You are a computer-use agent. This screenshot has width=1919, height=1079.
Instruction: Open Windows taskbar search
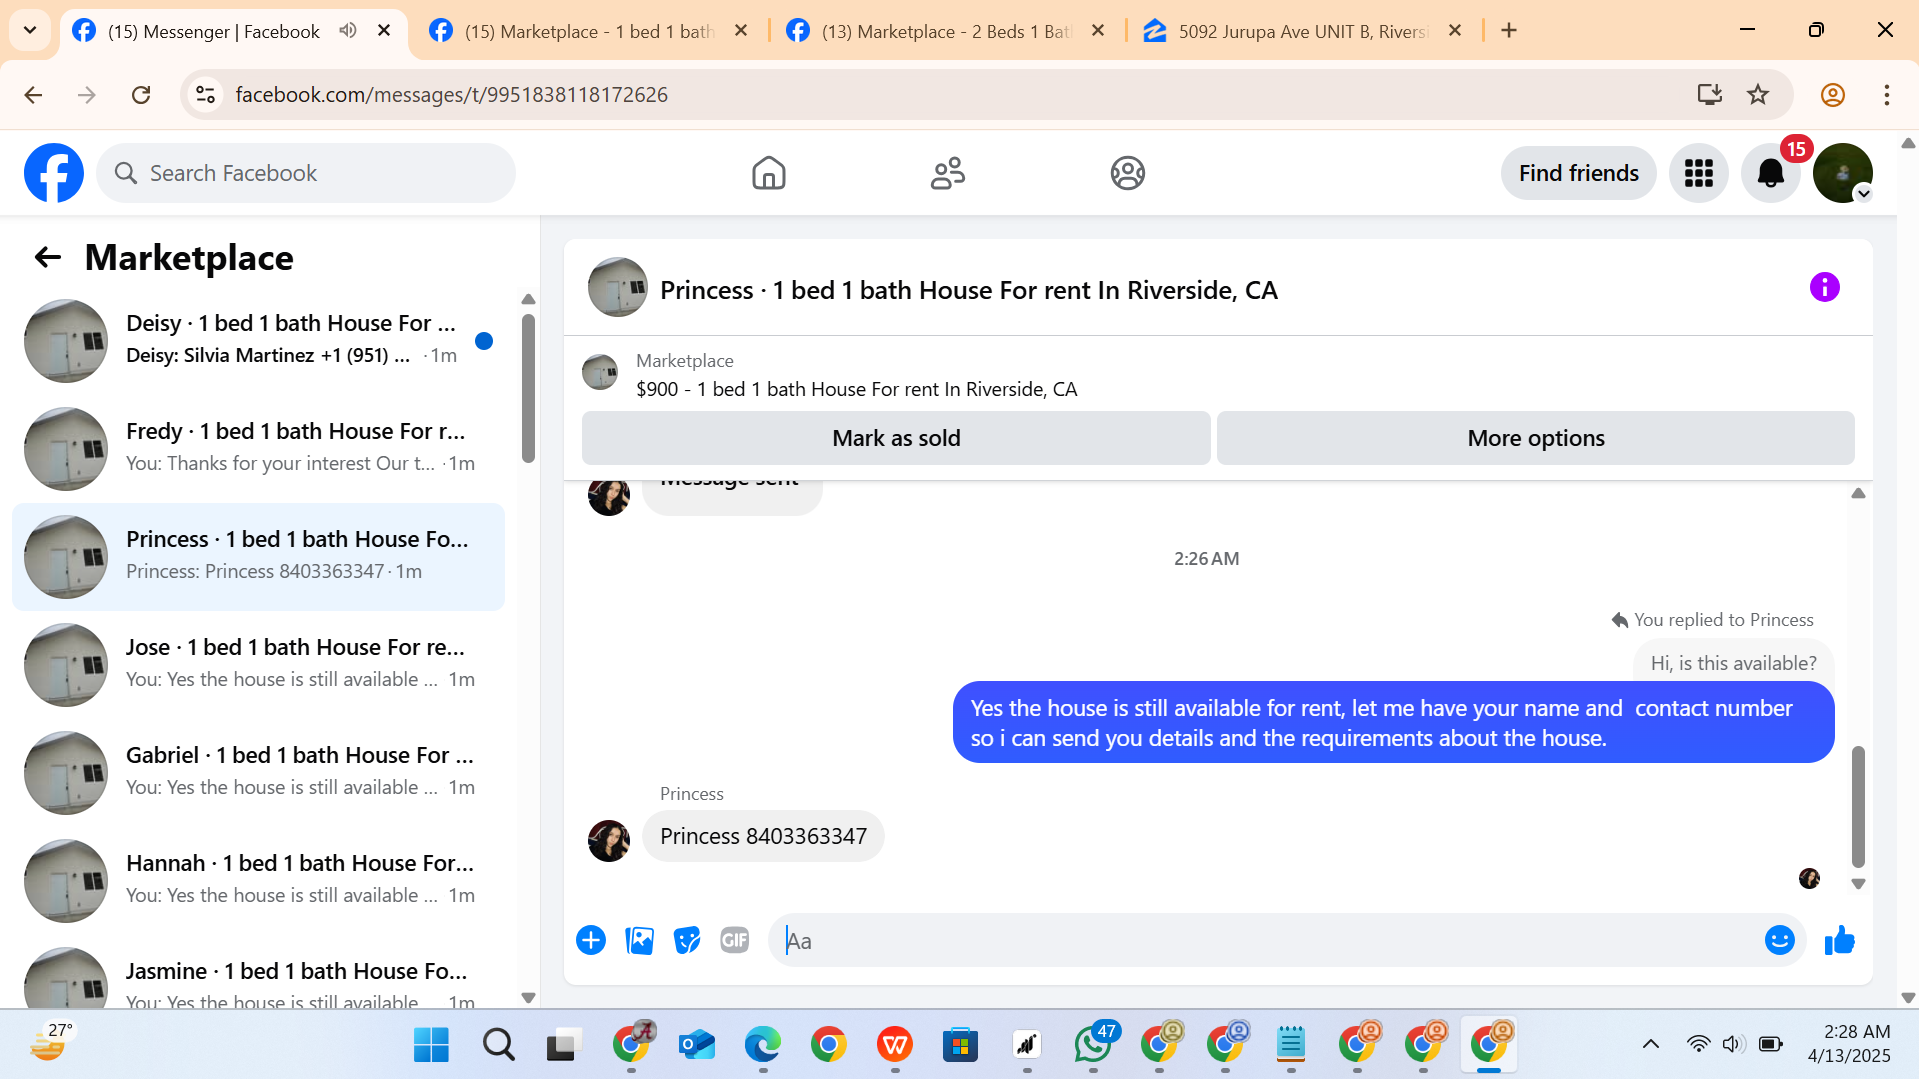click(498, 1045)
